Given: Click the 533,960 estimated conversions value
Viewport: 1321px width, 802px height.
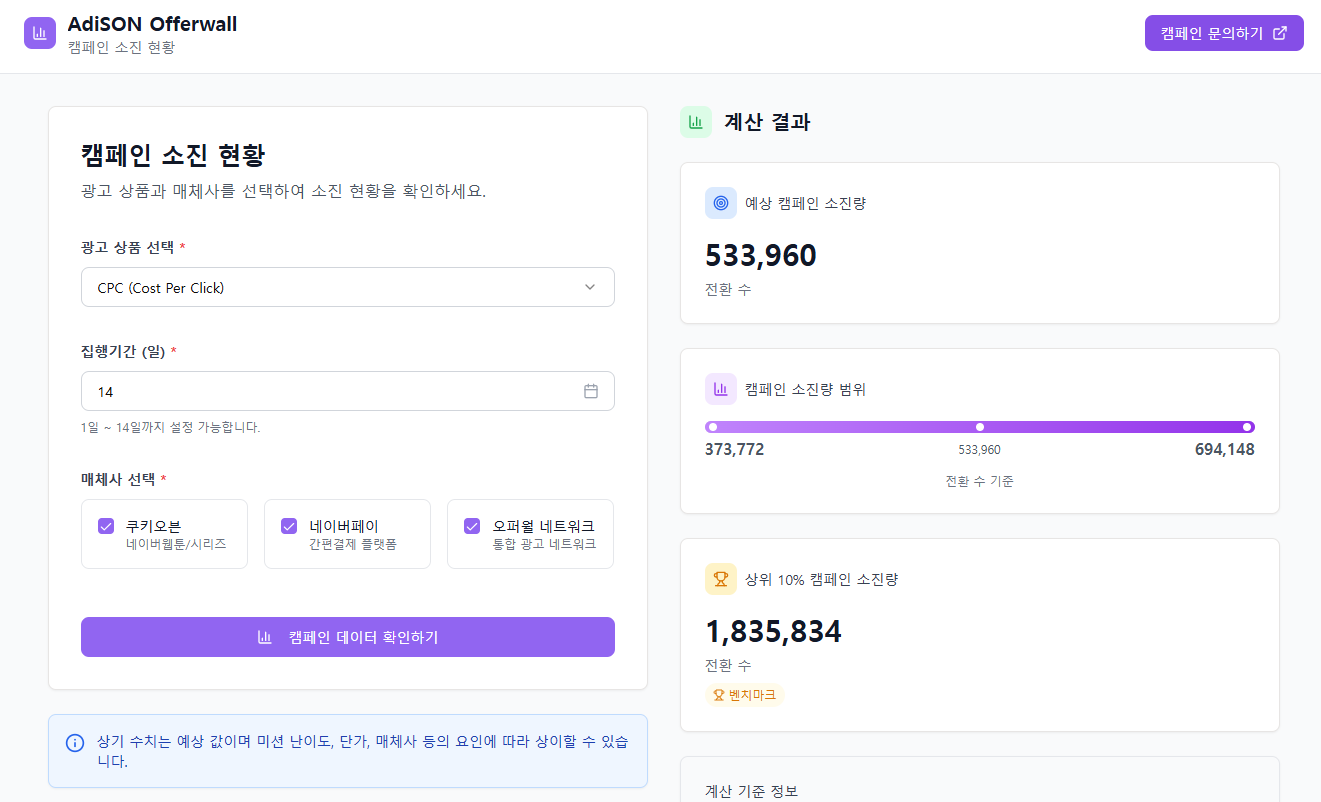Looking at the screenshot, I should coord(761,256).
